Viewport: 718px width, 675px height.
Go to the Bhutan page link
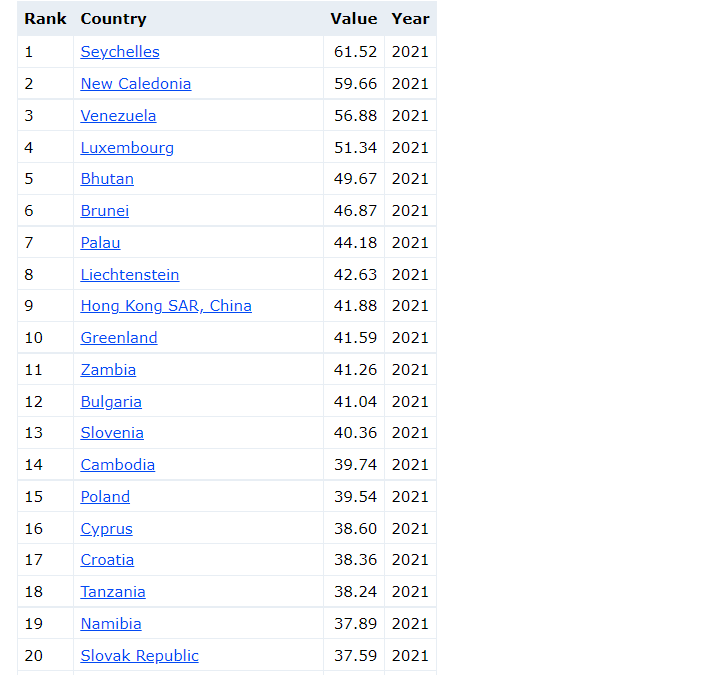pyautogui.click(x=107, y=179)
